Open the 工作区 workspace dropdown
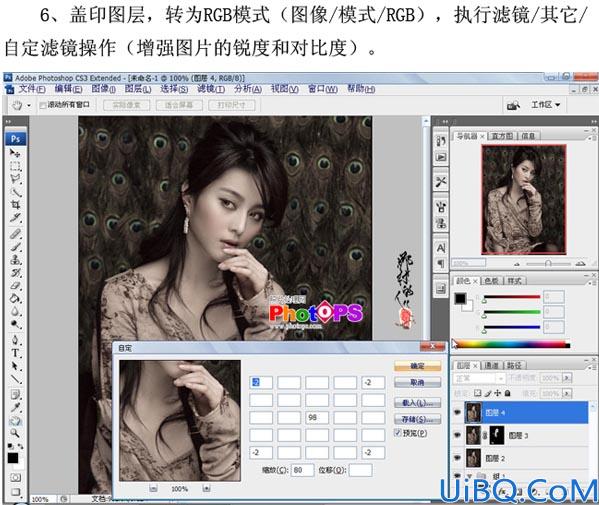Image resolution: width=599 pixels, height=505 pixels. pos(546,105)
